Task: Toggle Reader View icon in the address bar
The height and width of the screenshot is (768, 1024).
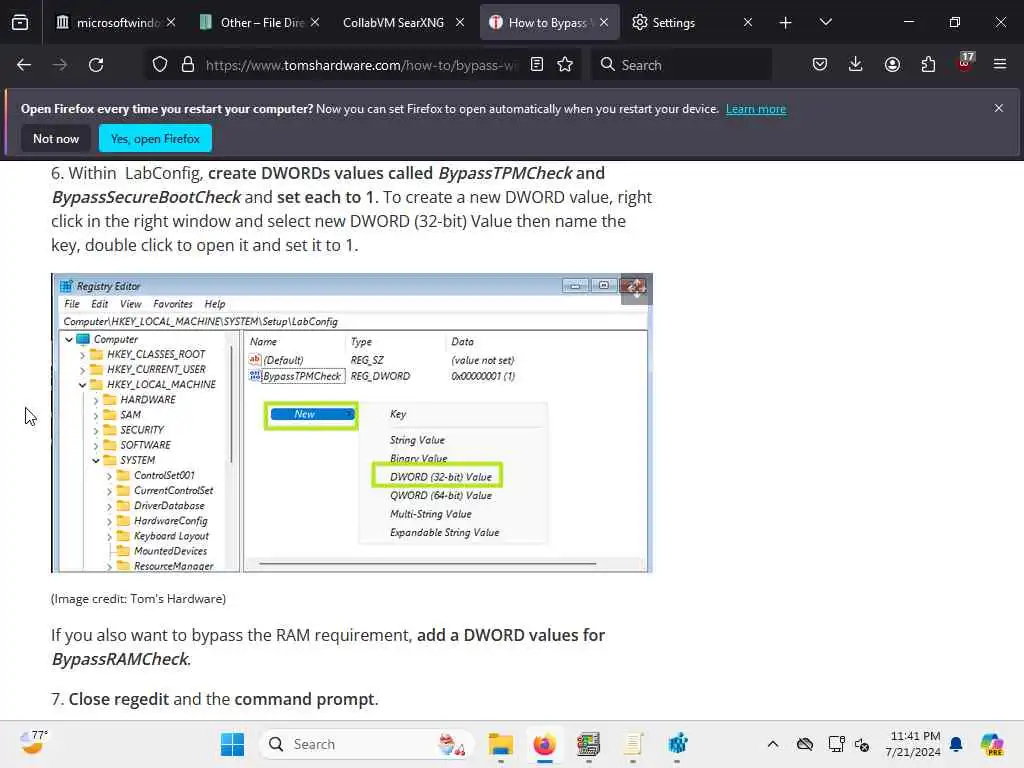Action: coord(537,64)
